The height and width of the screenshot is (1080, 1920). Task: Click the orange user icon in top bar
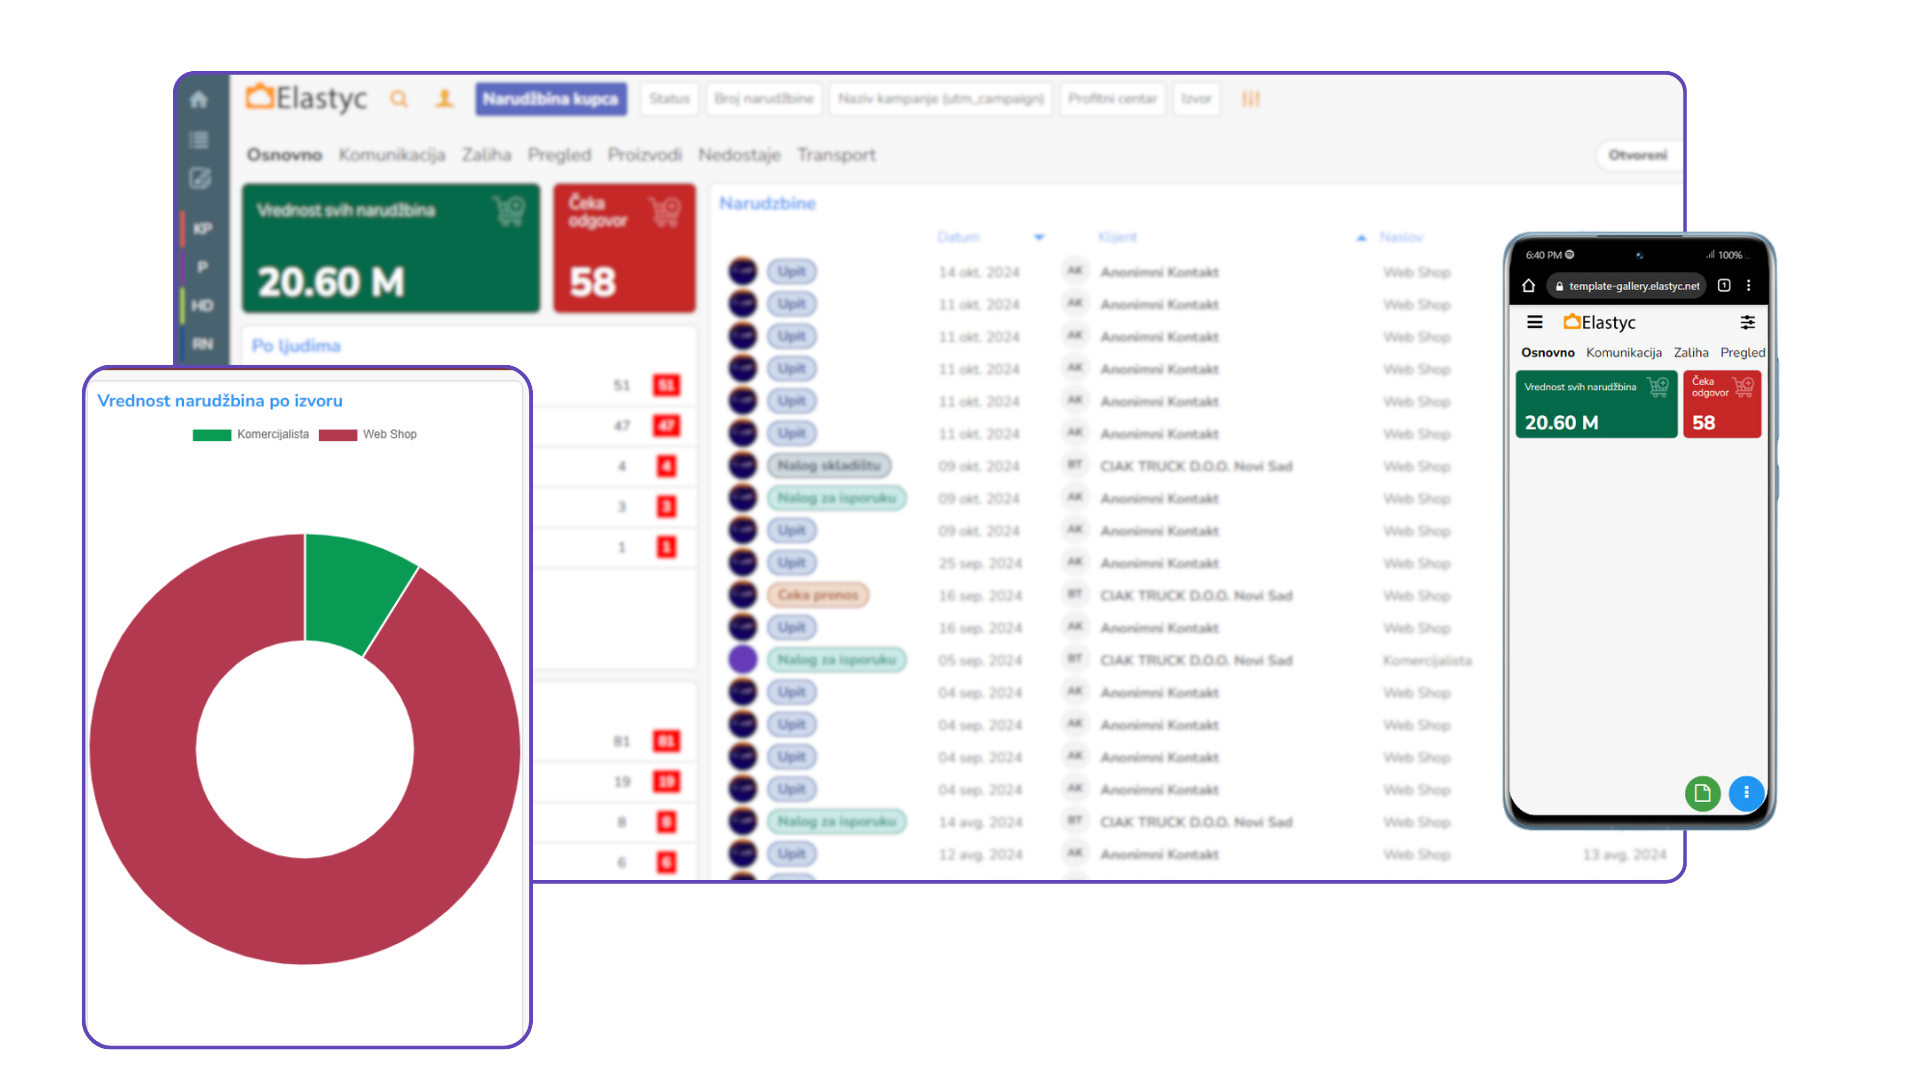445,99
